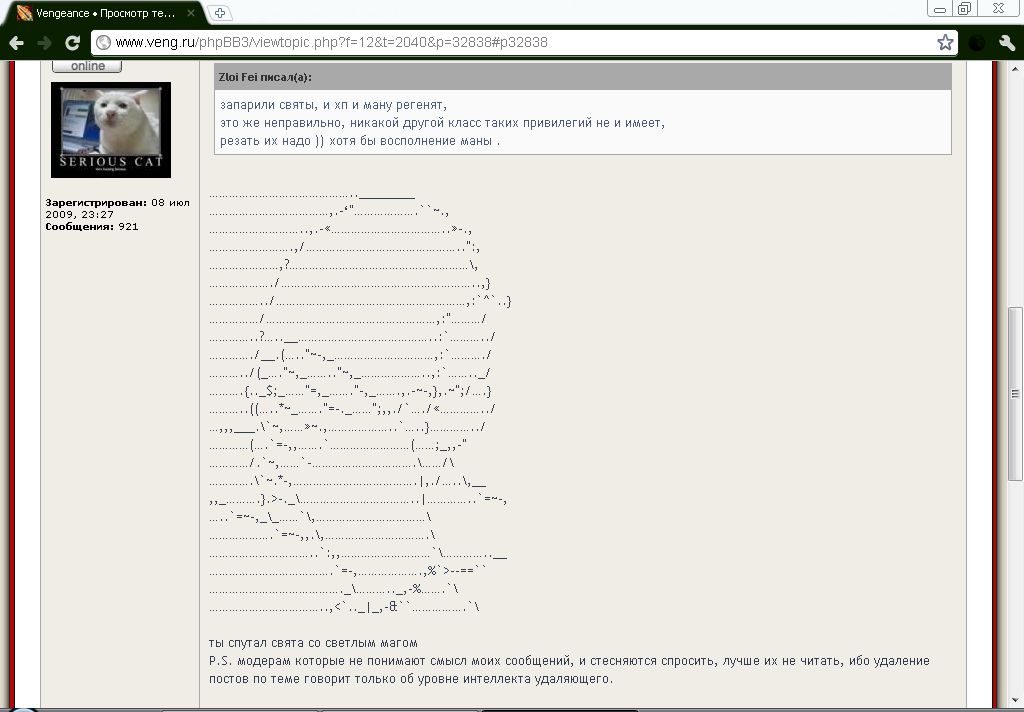Reload the forum page
This screenshot has width=1024, height=712.
tap(72, 43)
